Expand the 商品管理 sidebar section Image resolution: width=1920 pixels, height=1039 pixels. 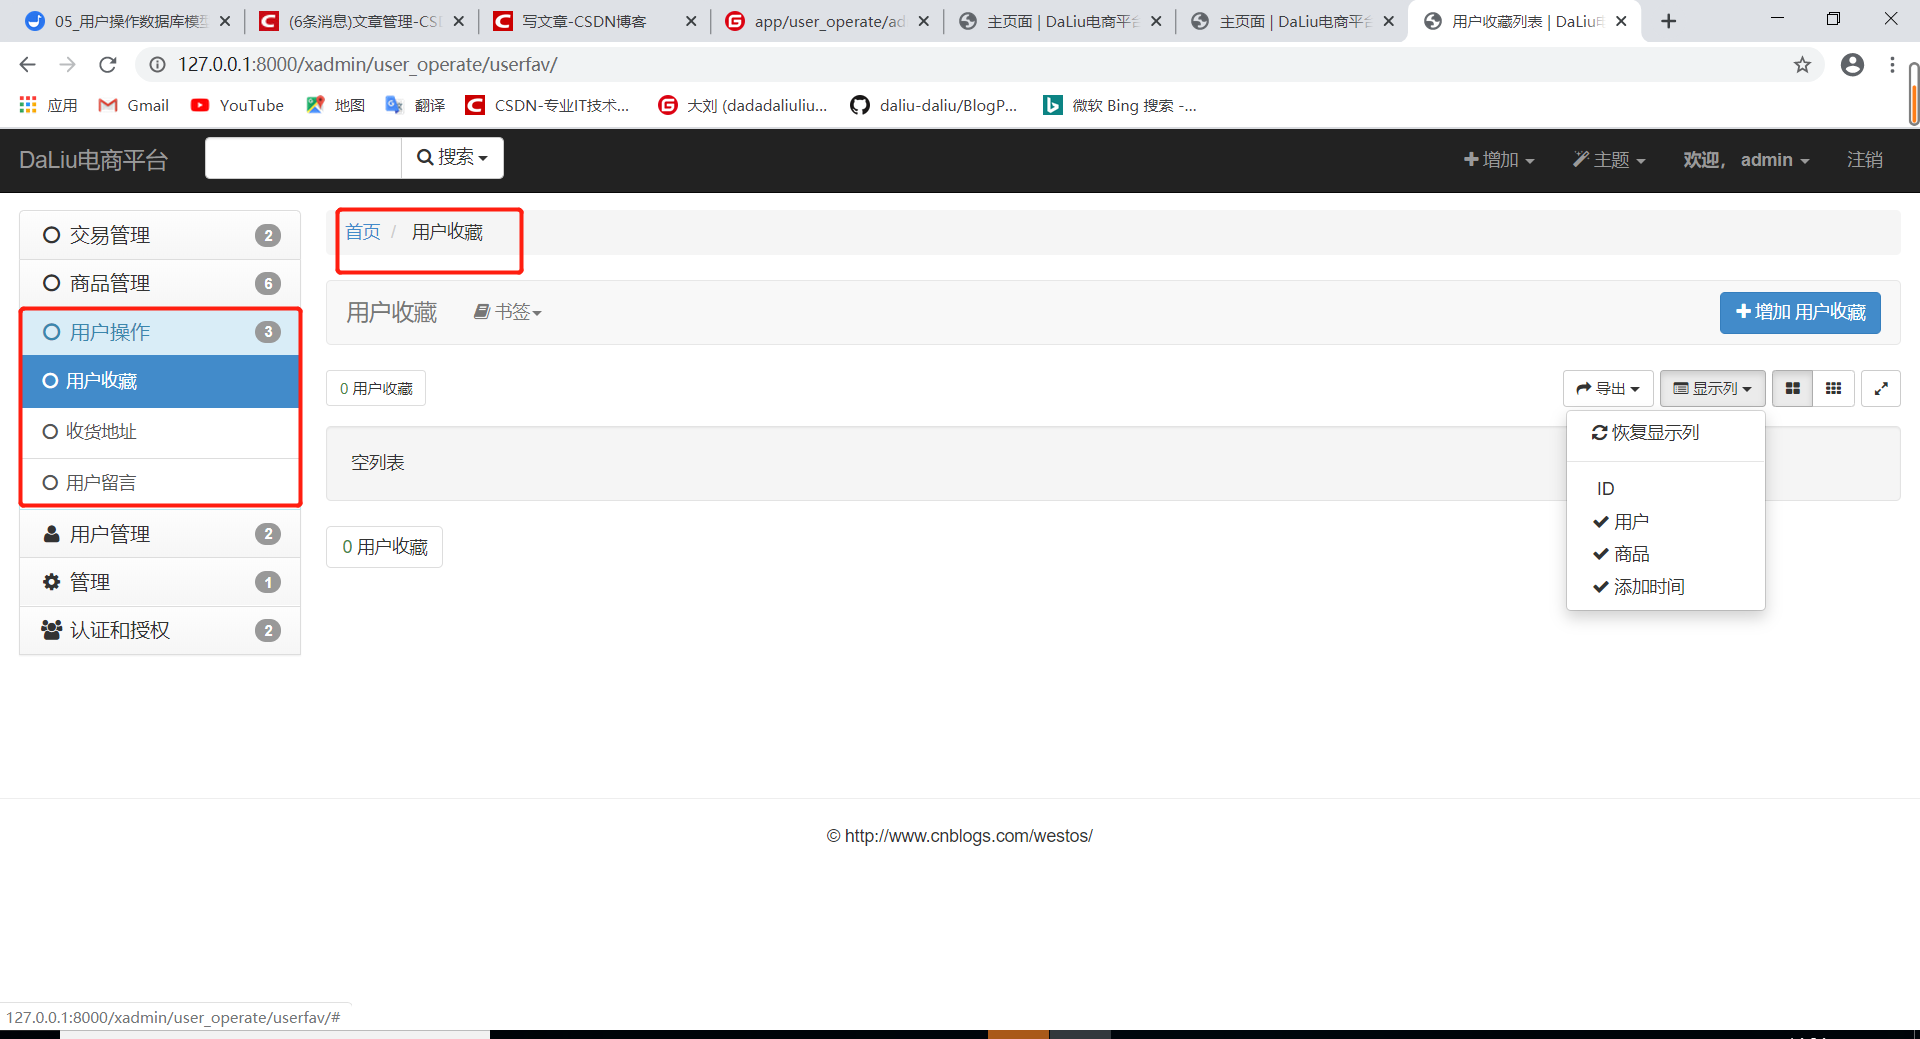pyautogui.click(x=160, y=283)
